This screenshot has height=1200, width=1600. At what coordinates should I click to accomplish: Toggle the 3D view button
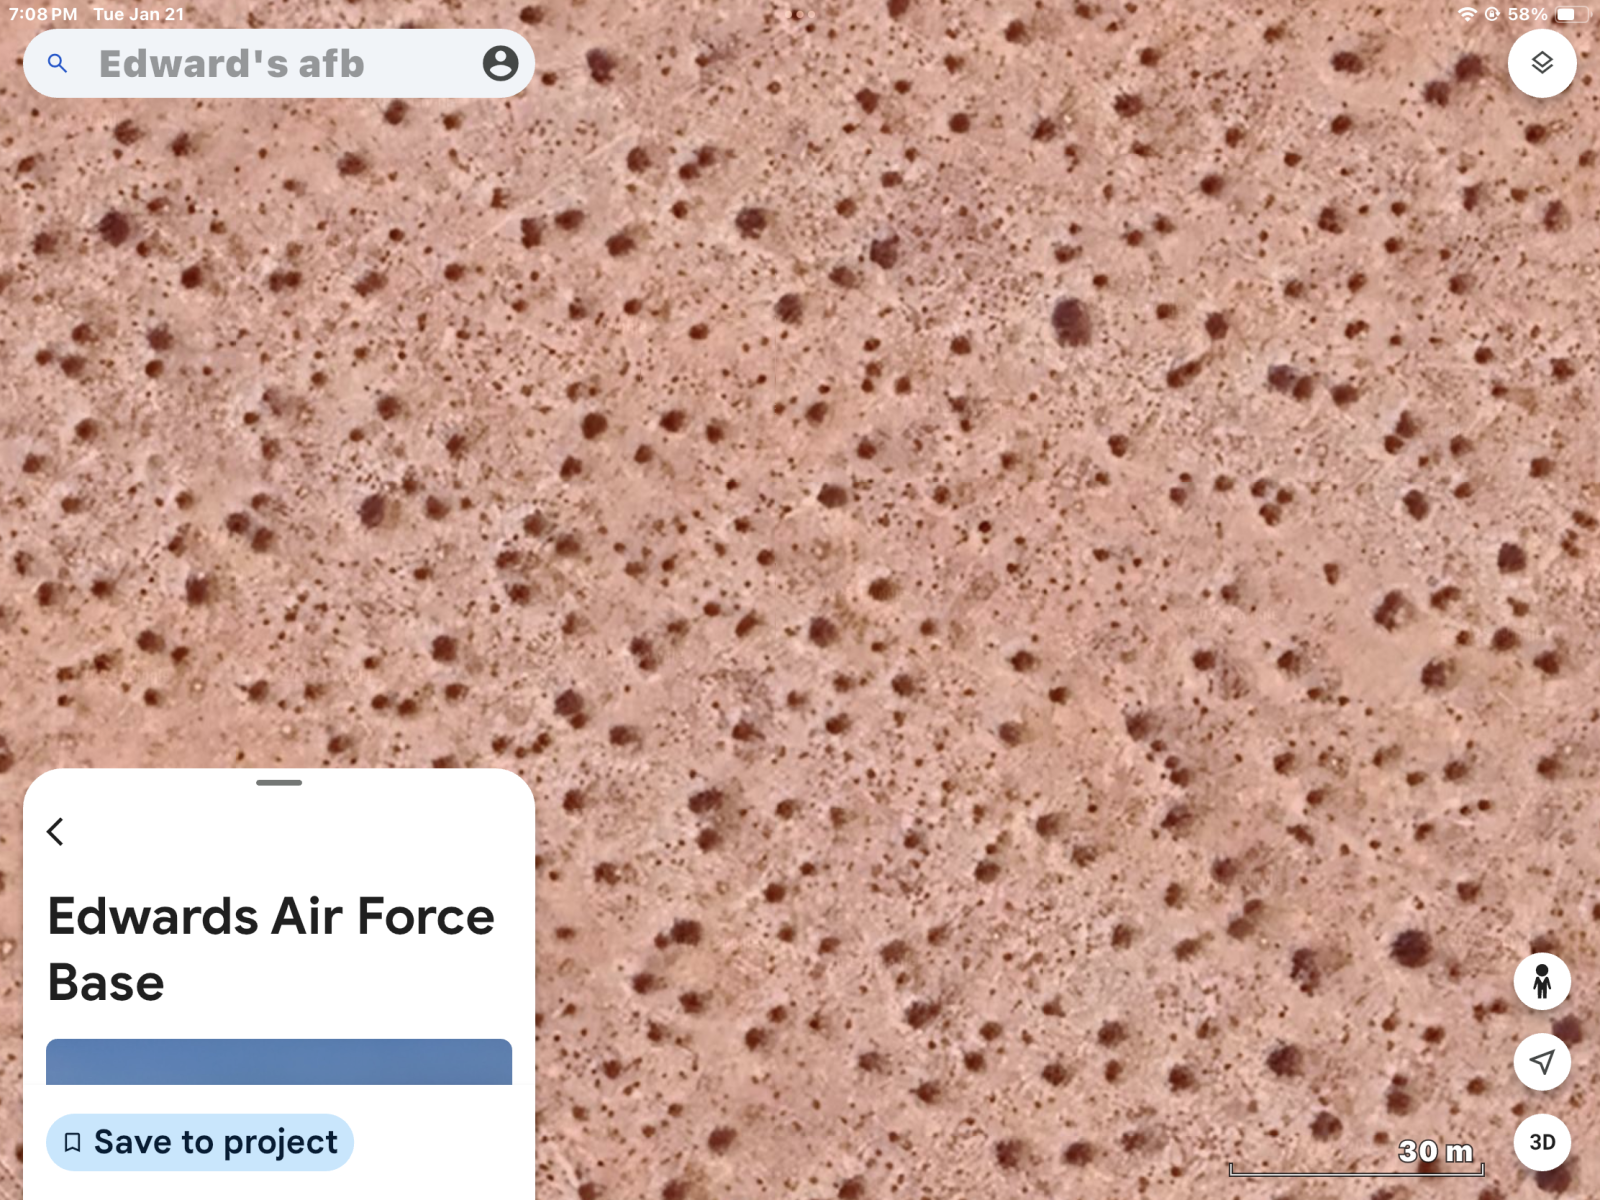tap(1541, 1142)
